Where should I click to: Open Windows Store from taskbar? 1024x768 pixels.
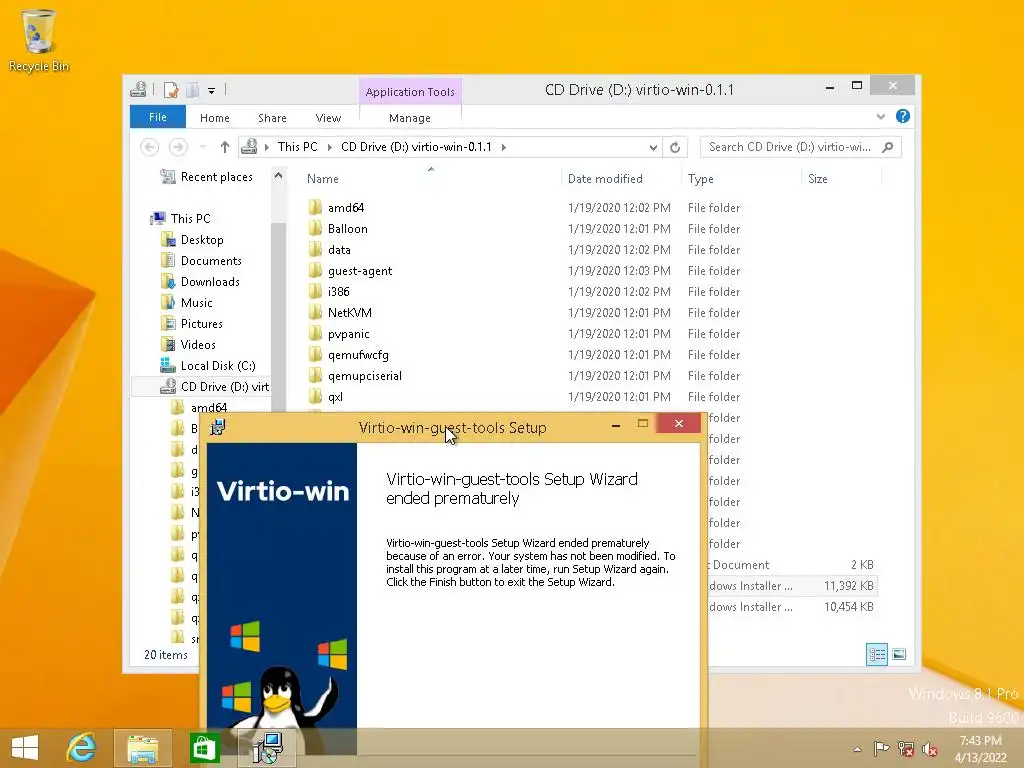point(204,748)
